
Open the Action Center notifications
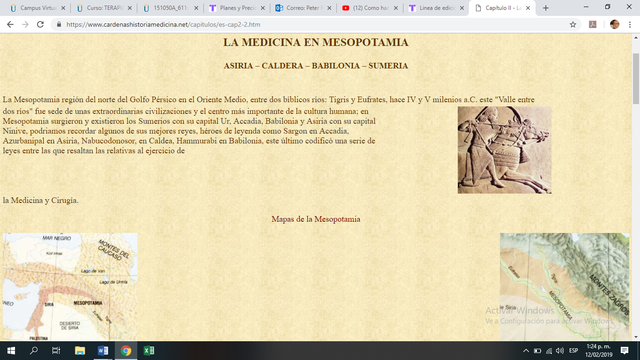(624, 351)
